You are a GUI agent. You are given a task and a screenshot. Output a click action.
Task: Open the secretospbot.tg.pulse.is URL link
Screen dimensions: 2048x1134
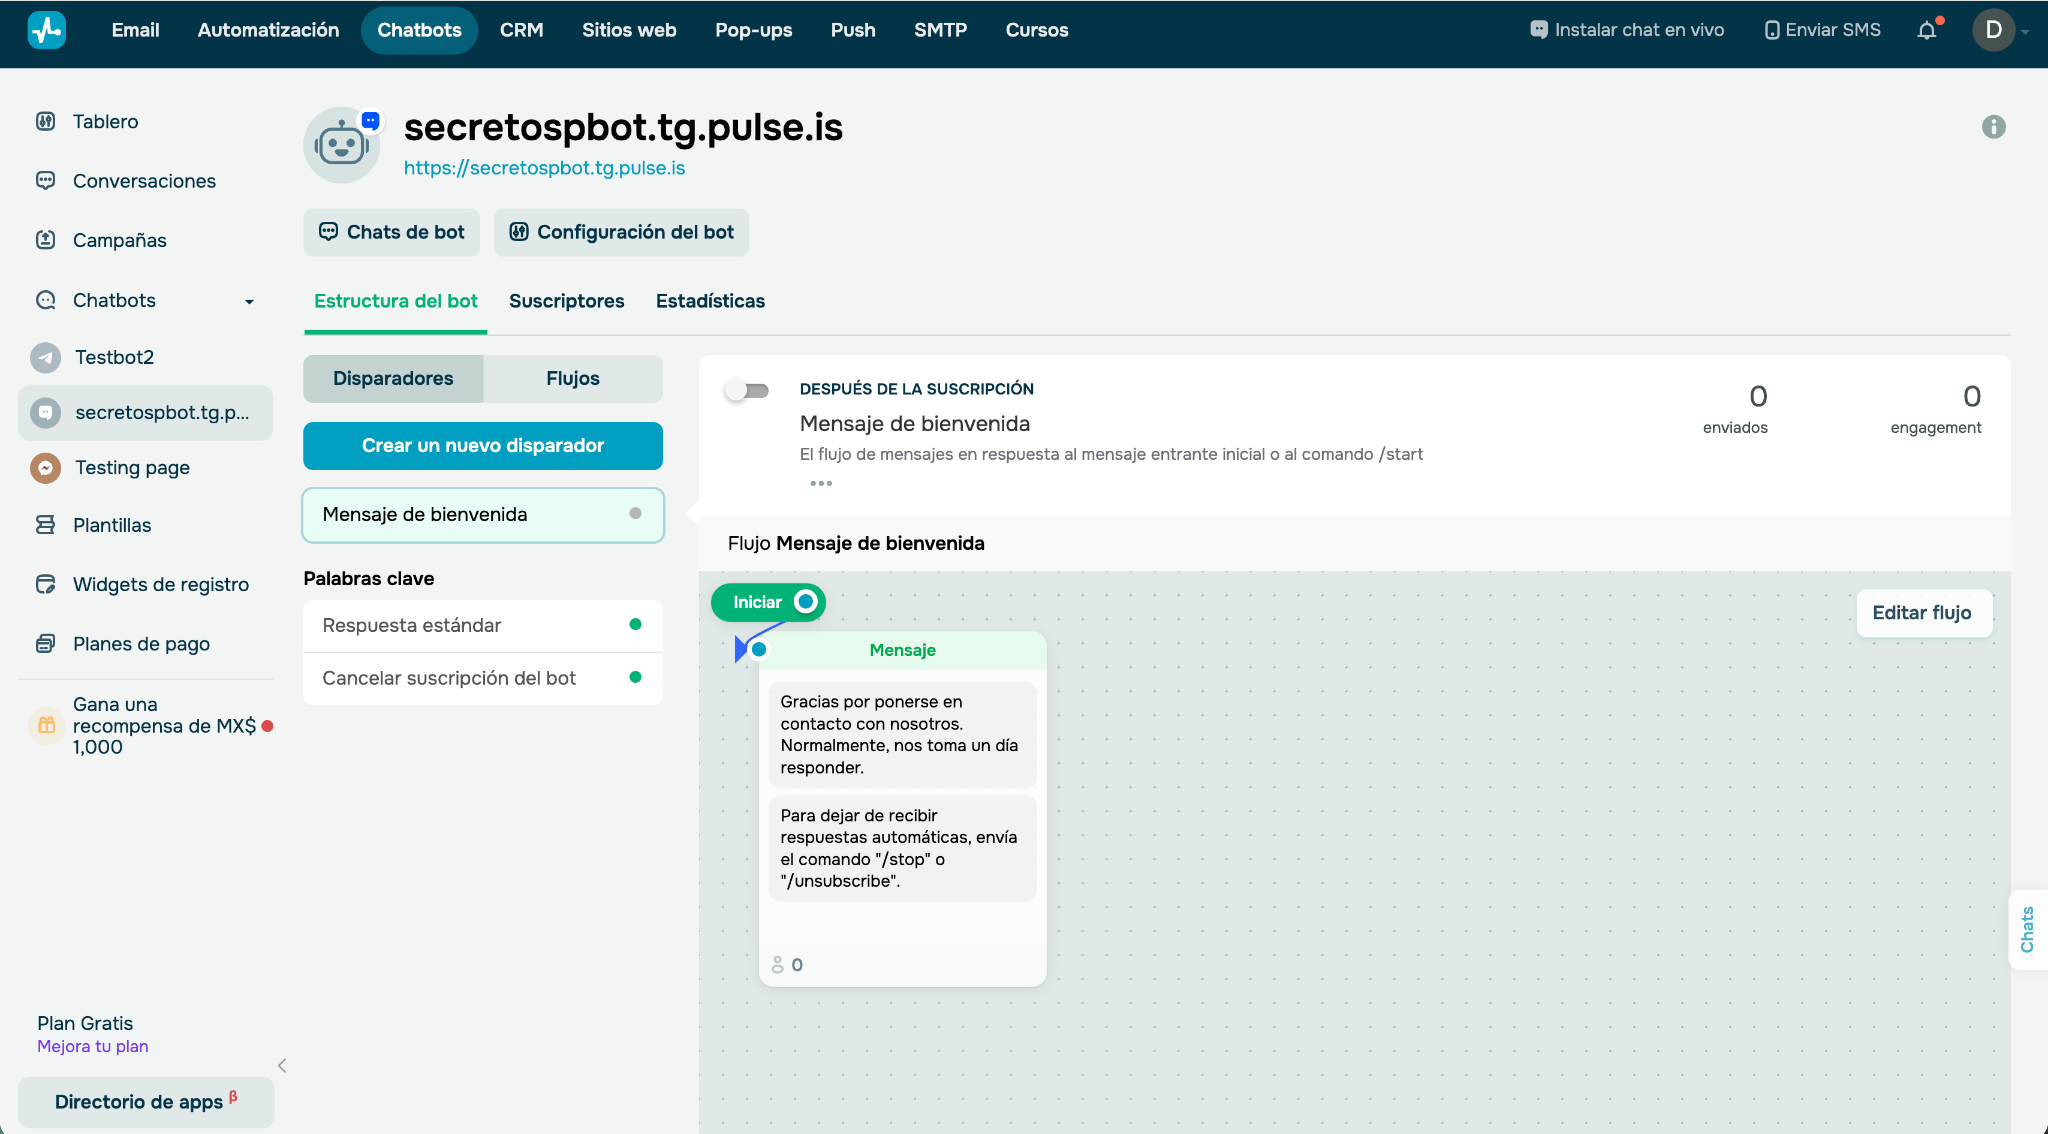pyautogui.click(x=544, y=168)
